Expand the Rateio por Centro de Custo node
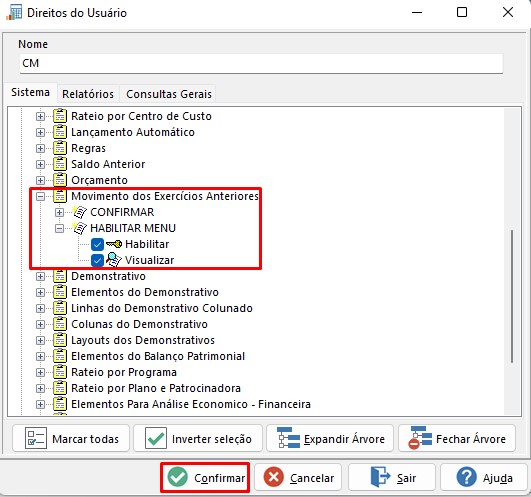 point(40,116)
